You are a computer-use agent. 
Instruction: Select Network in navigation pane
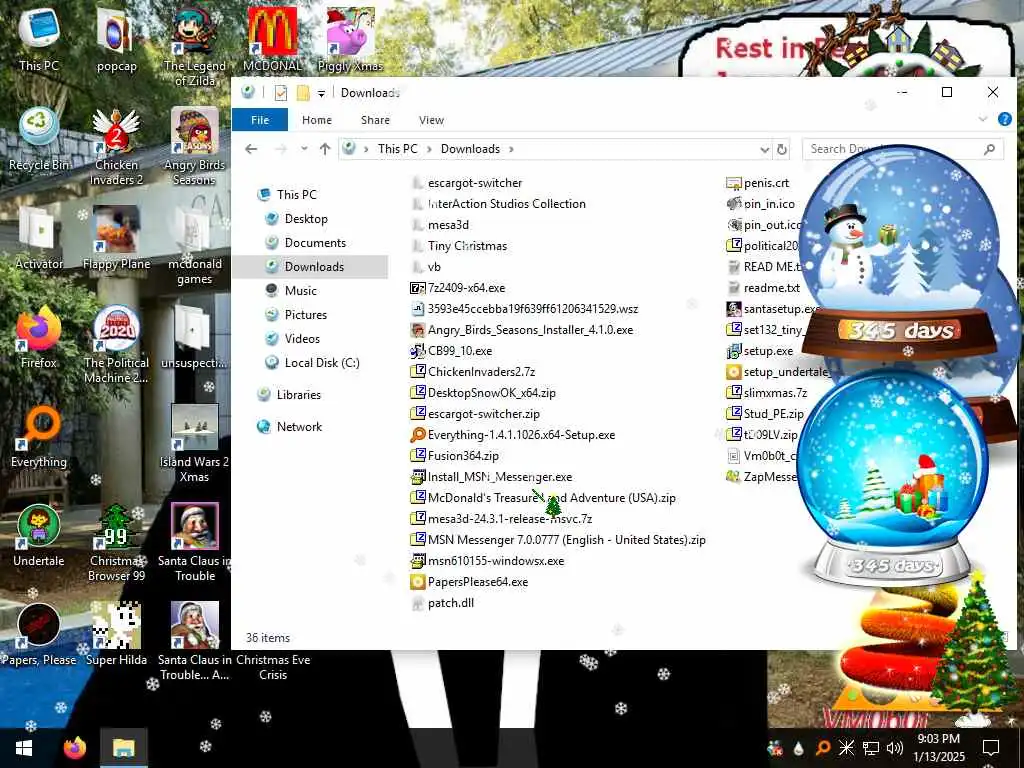tap(299, 426)
